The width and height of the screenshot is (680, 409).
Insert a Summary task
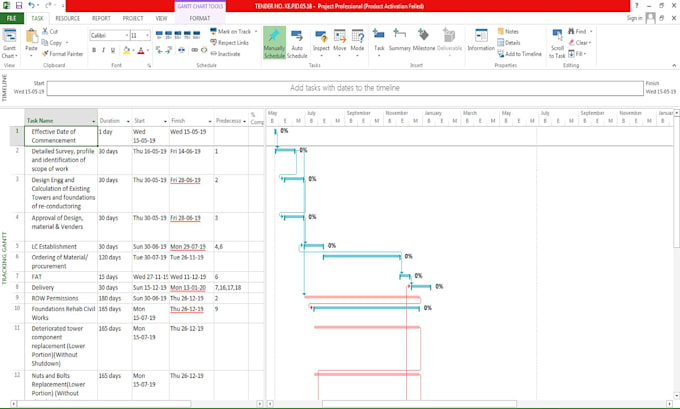(x=399, y=40)
